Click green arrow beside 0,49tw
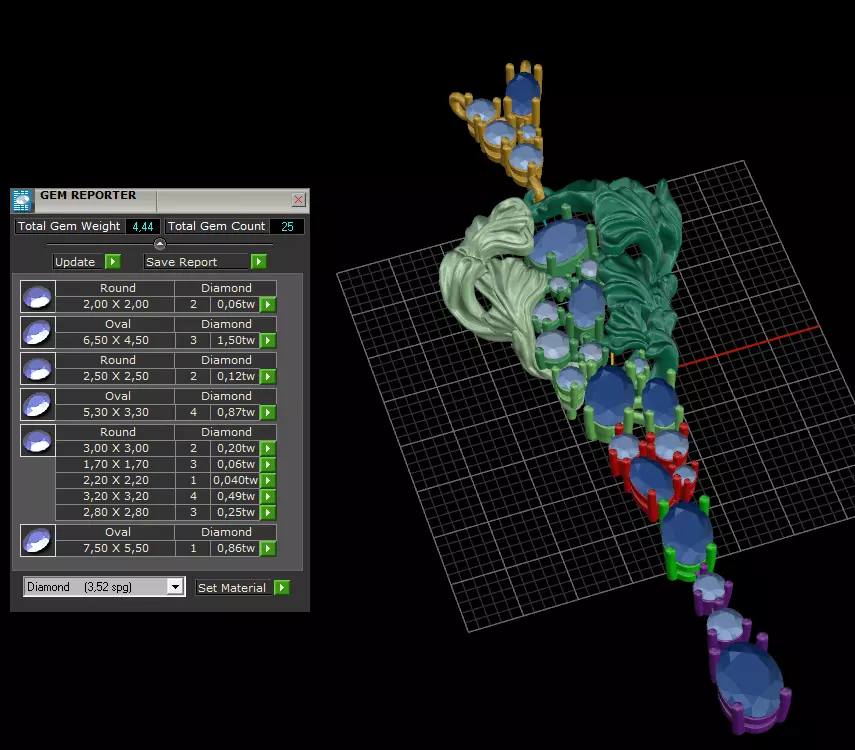The width and height of the screenshot is (855, 750). coord(268,496)
